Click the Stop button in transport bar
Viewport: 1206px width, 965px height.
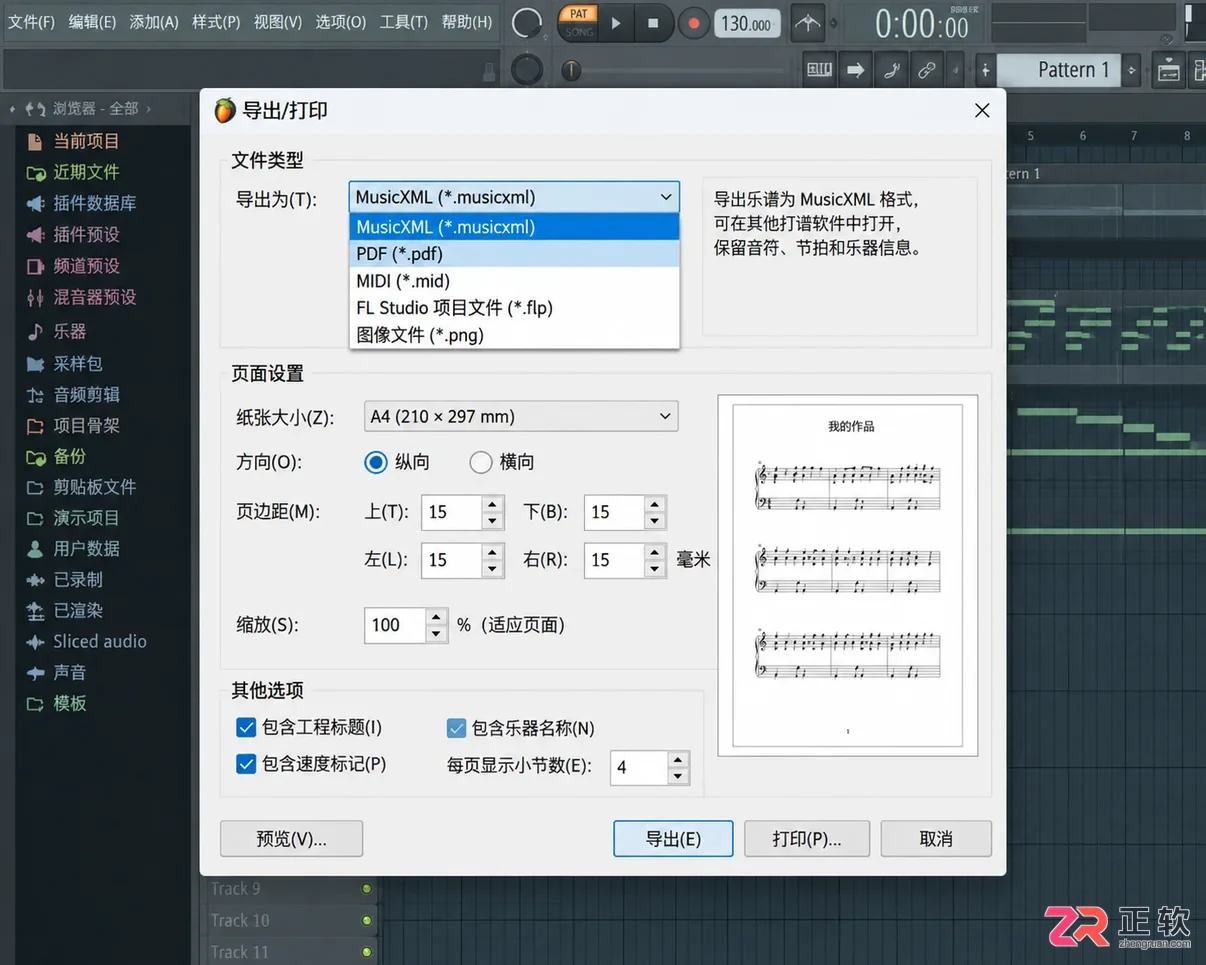653,22
